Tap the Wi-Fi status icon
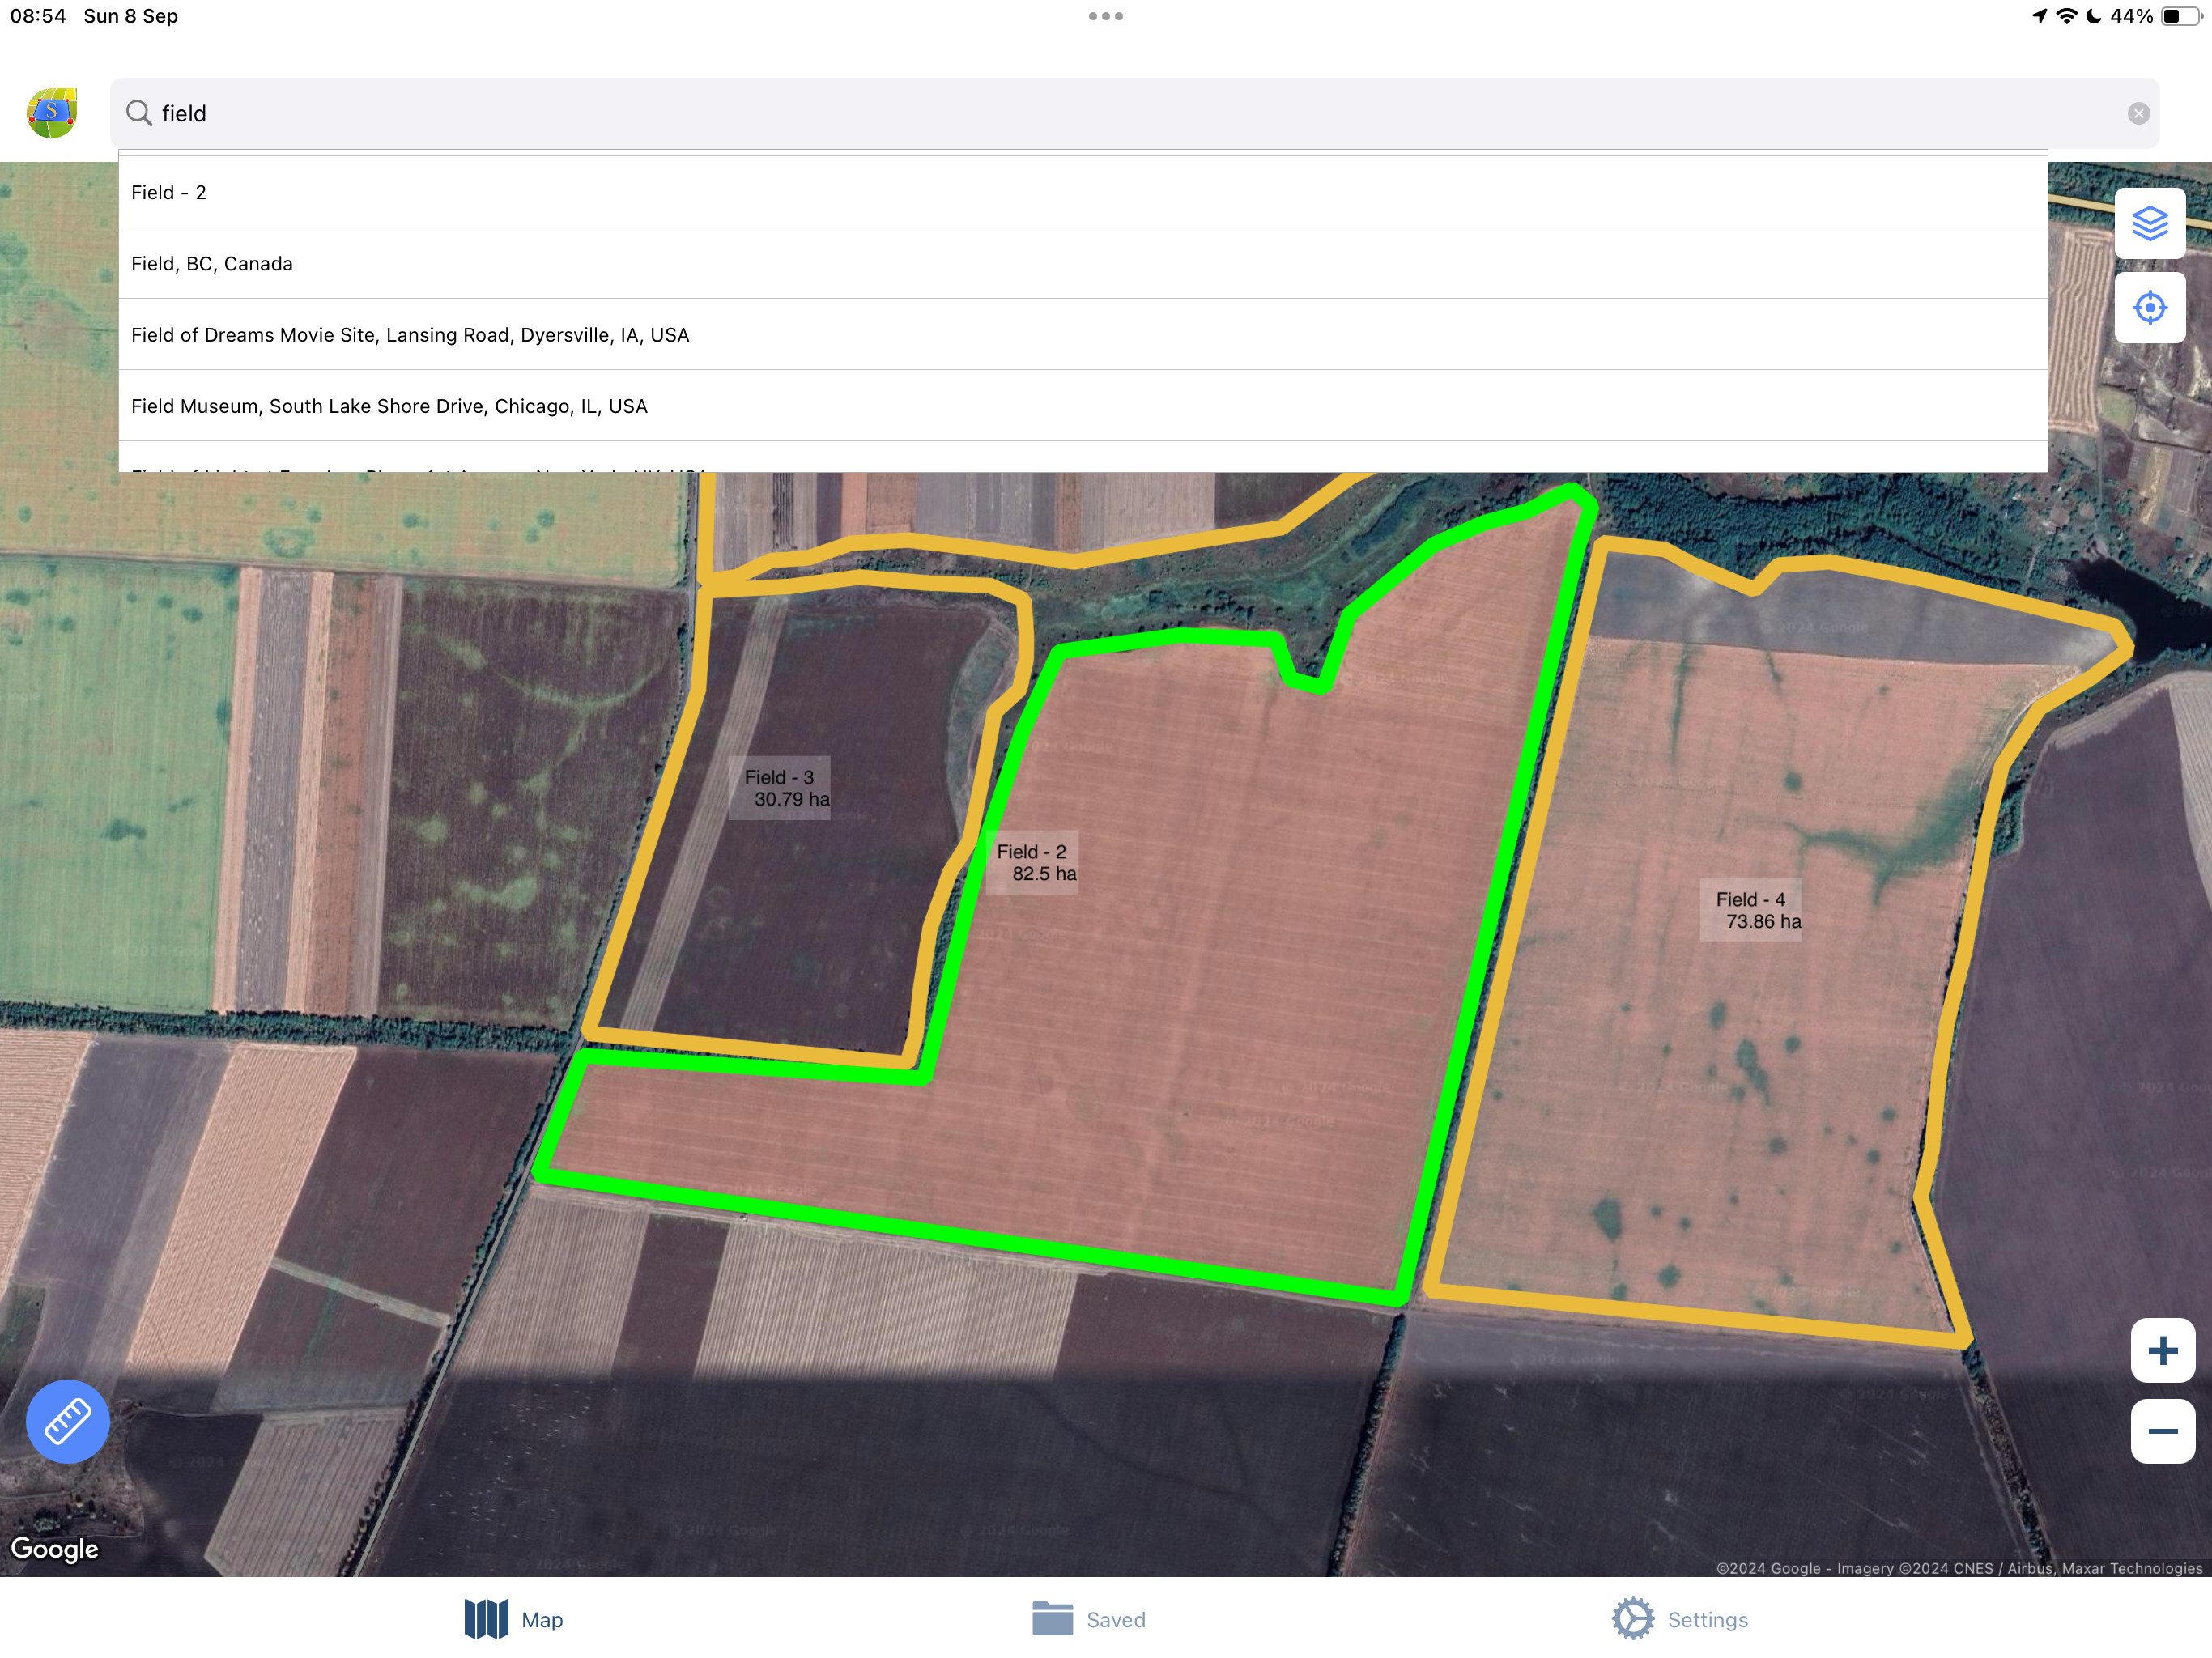The image size is (2212, 1658). coord(2066,16)
